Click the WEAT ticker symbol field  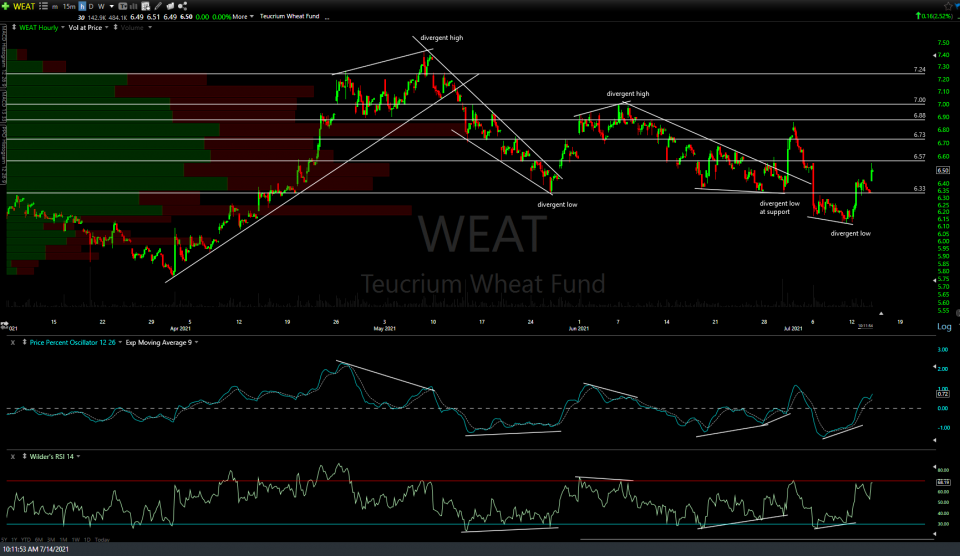(x=25, y=5)
